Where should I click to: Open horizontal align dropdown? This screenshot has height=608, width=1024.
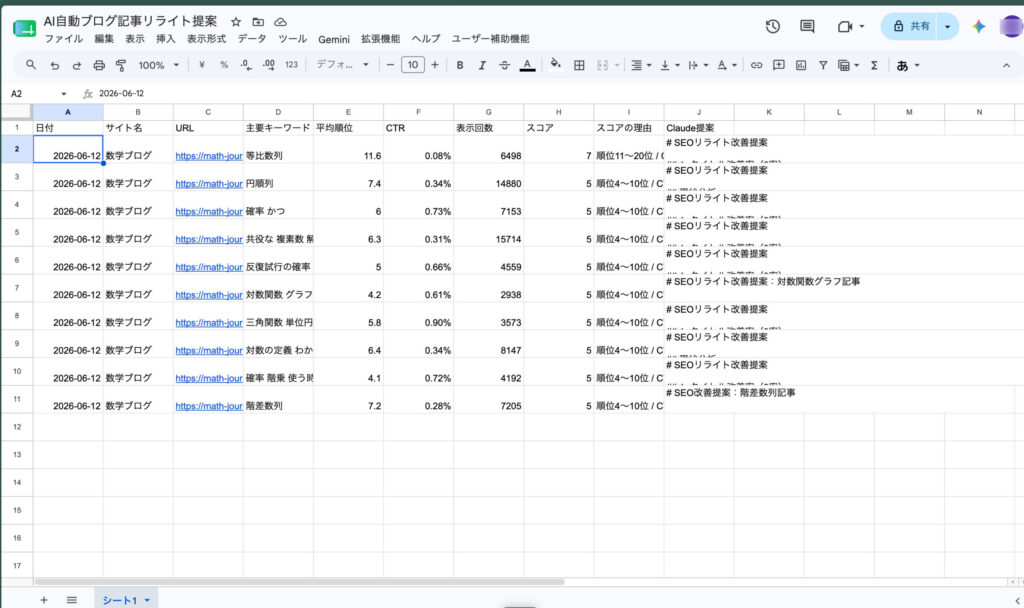(x=641, y=65)
